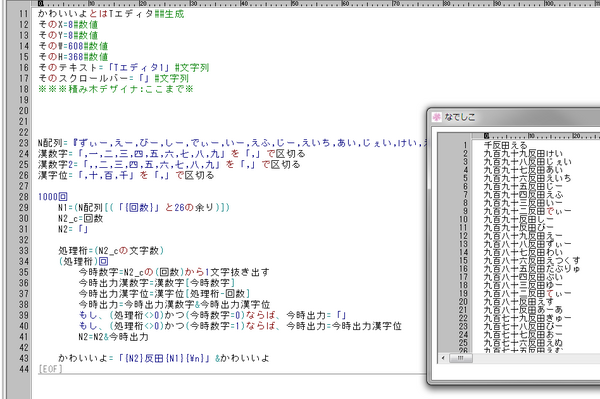Click code line かわいいよとはTエディタ
This screenshot has width=600, height=399.
[111, 14]
